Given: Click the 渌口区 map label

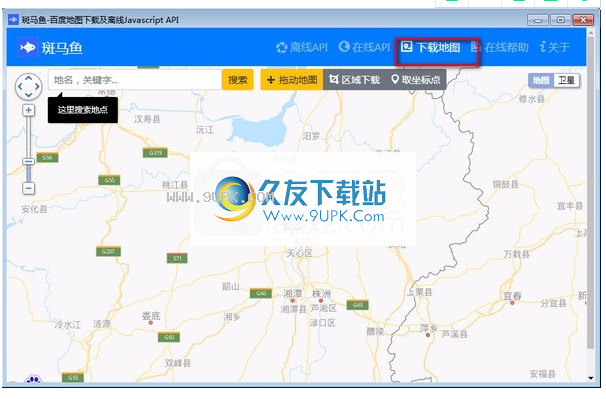Looking at the screenshot, I should click(323, 323).
